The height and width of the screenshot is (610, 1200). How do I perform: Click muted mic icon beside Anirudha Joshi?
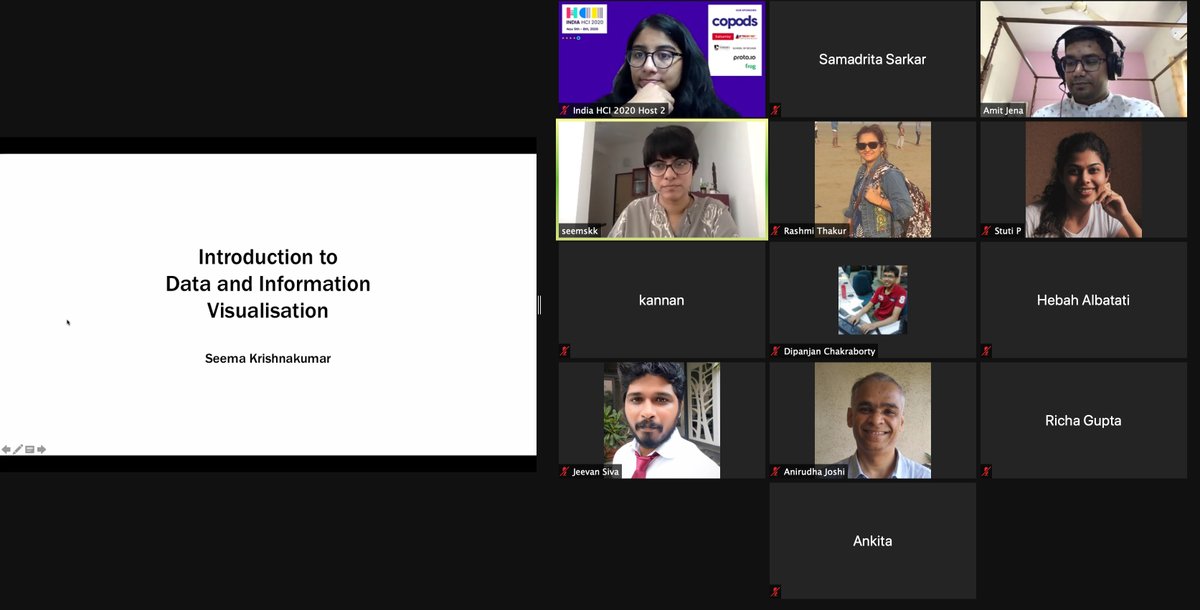tap(777, 471)
